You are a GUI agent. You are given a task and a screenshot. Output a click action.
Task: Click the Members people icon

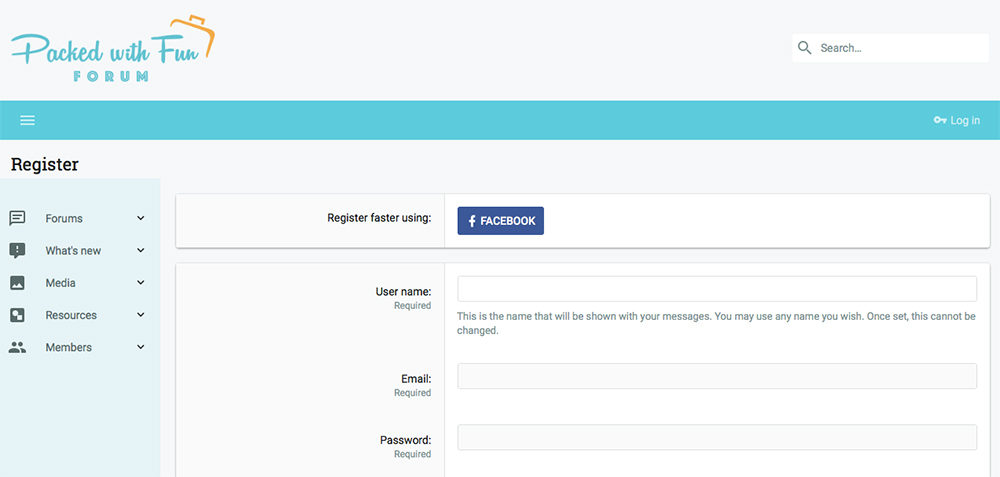[17, 348]
